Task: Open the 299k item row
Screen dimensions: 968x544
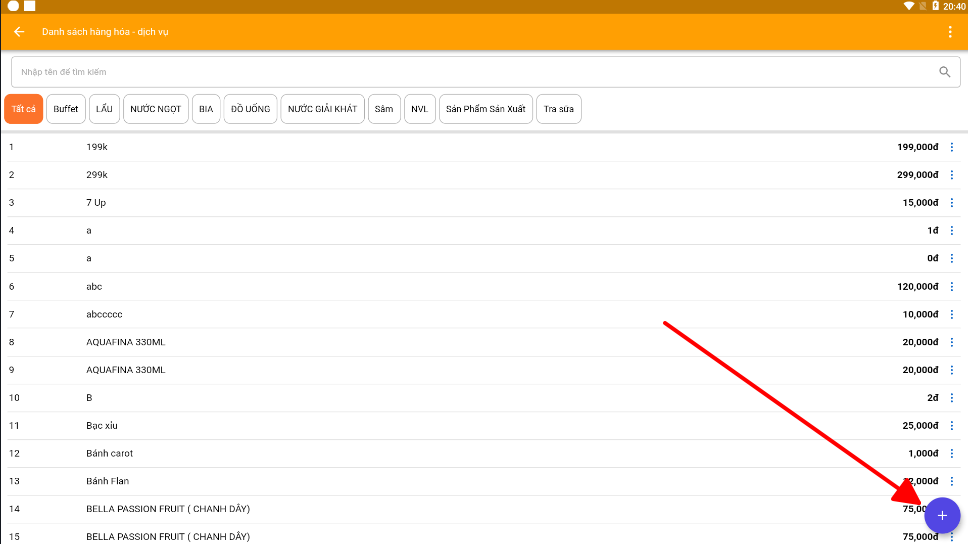Action: pos(484,175)
